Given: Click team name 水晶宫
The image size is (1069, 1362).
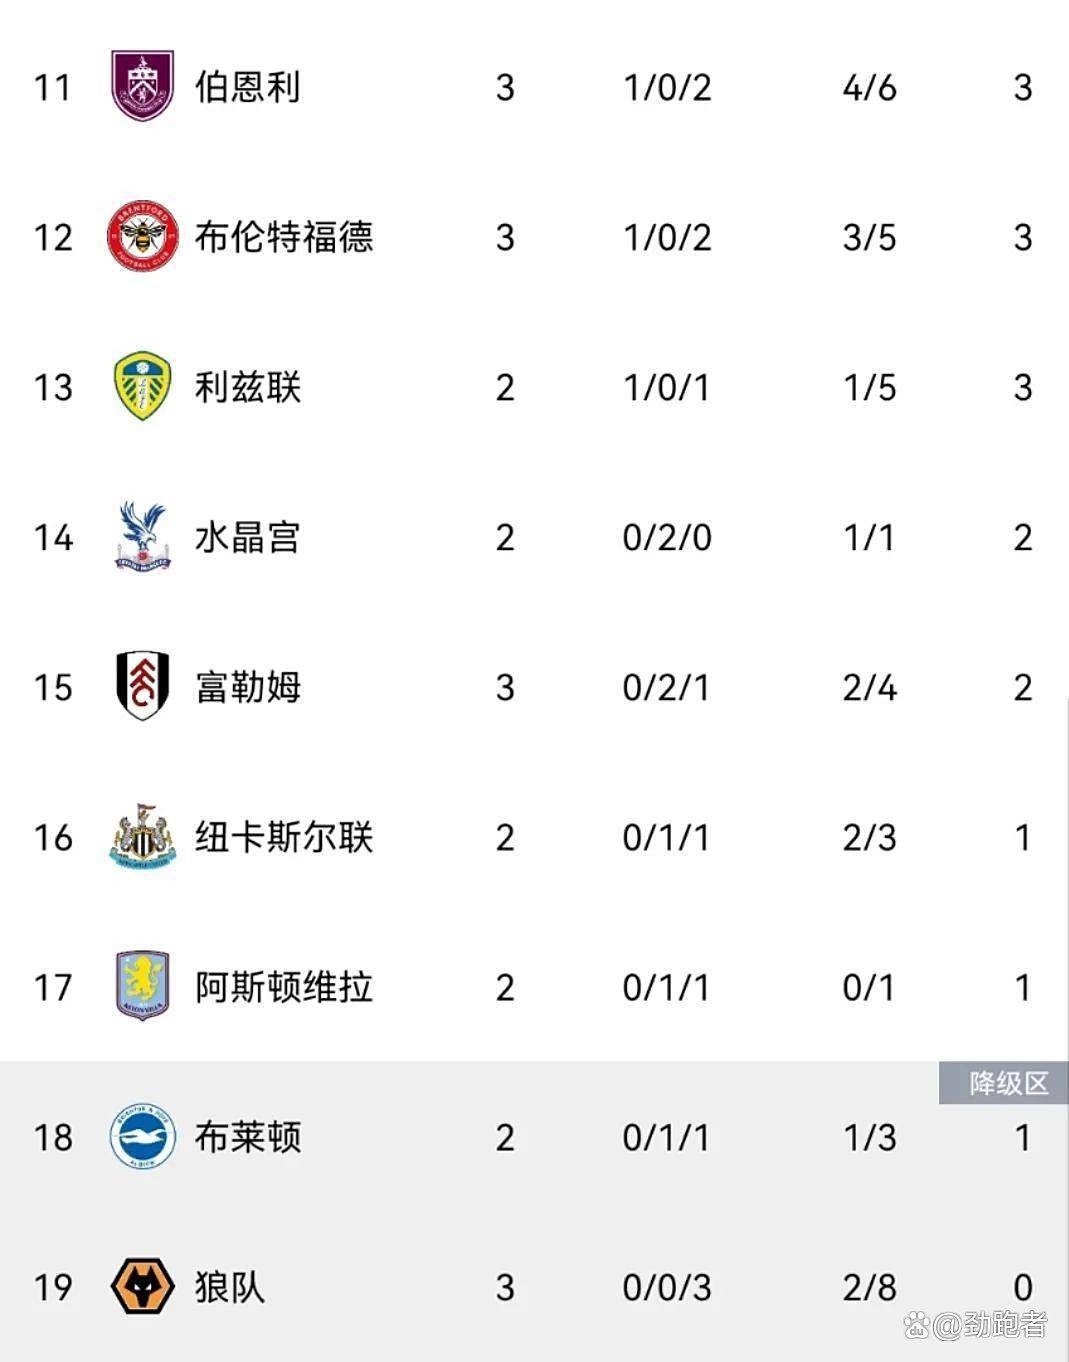Looking at the screenshot, I should 247,537.
